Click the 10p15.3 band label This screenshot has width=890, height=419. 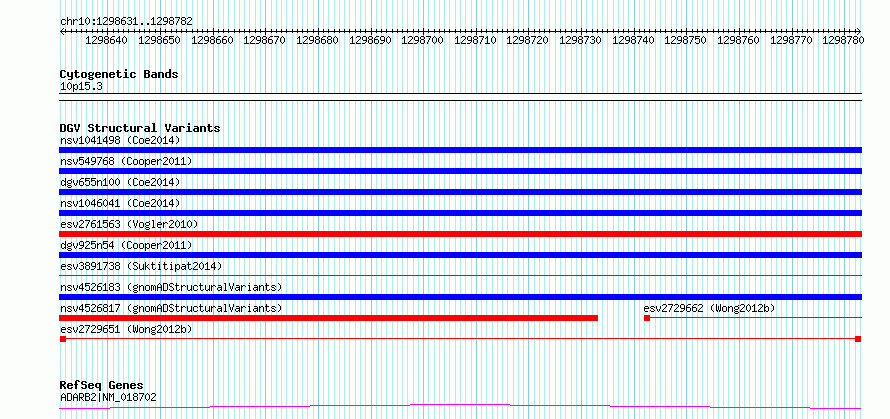pos(81,87)
